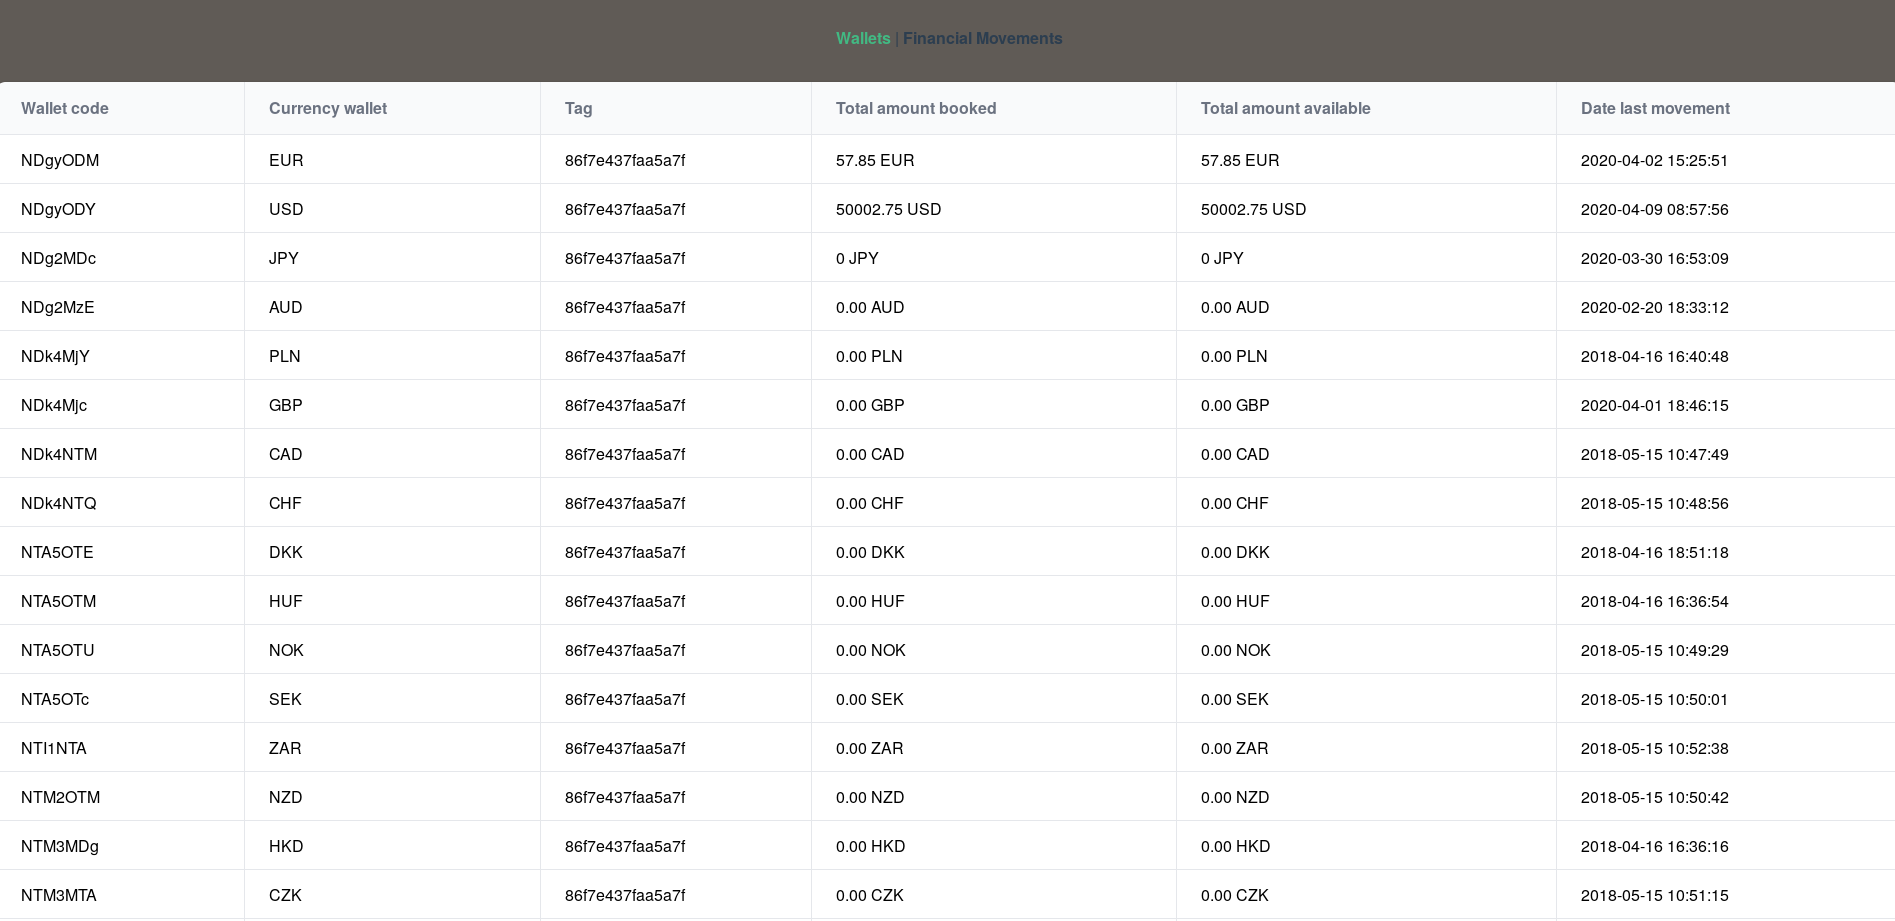Select wallet code NTA5OTM
Image resolution: width=1895 pixels, height=921 pixels.
coord(58,601)
